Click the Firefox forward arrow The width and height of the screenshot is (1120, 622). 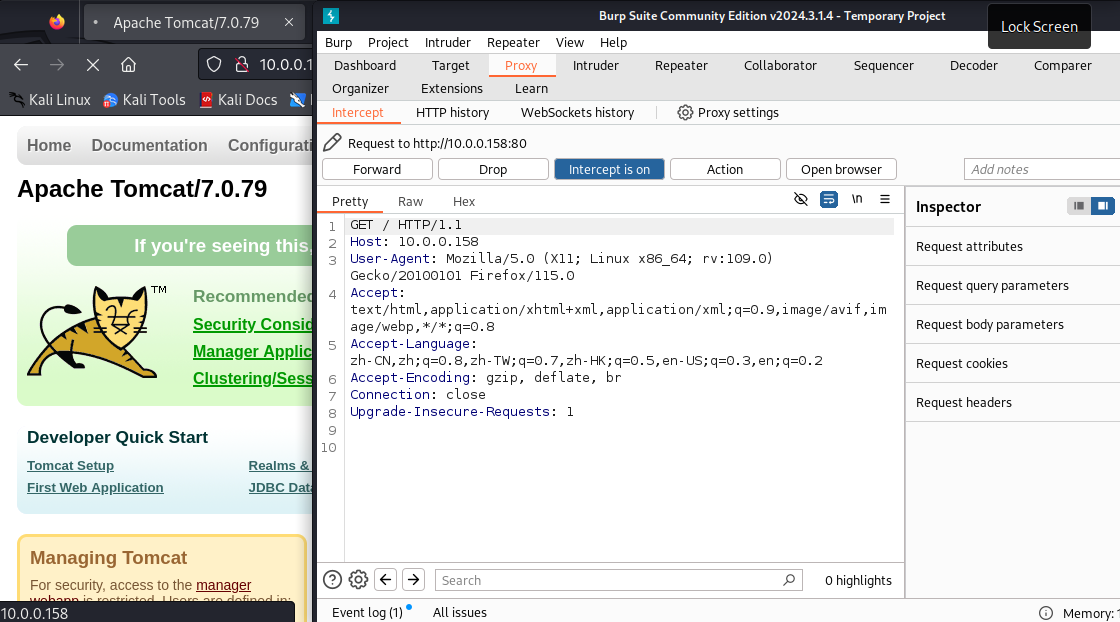(57, 65)
